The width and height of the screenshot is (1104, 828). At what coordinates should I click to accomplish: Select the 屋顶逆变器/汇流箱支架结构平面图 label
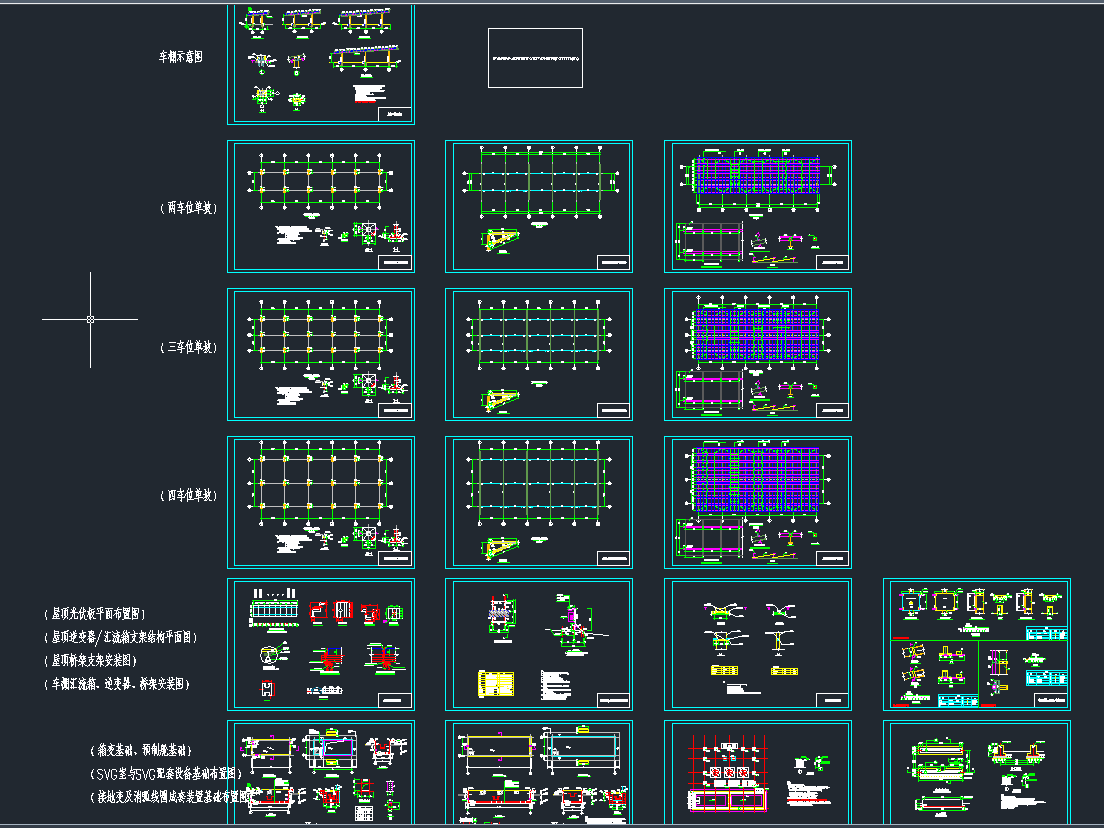(x=120, y=637)
